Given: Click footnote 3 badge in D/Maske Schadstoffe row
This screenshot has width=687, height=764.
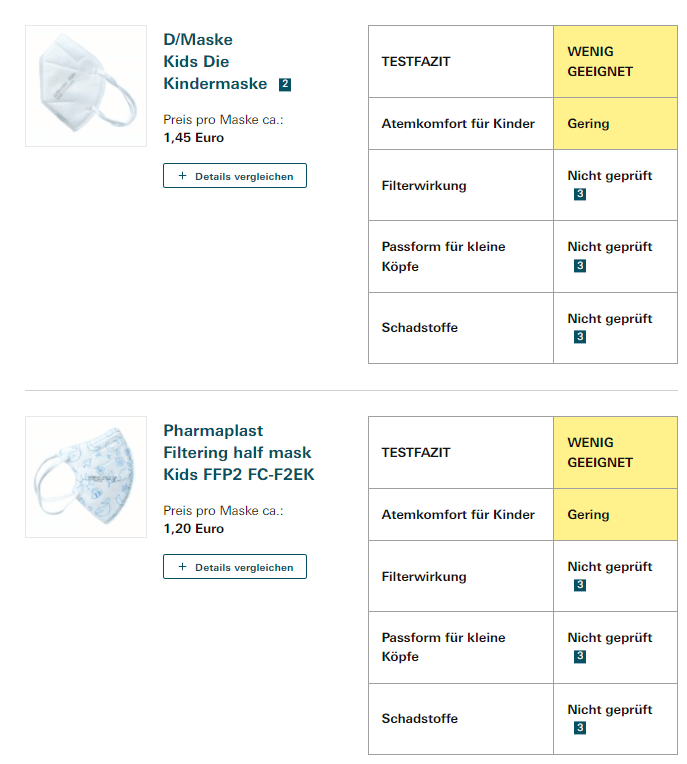Looking at the screenshot, I should [x=580, y=337].
